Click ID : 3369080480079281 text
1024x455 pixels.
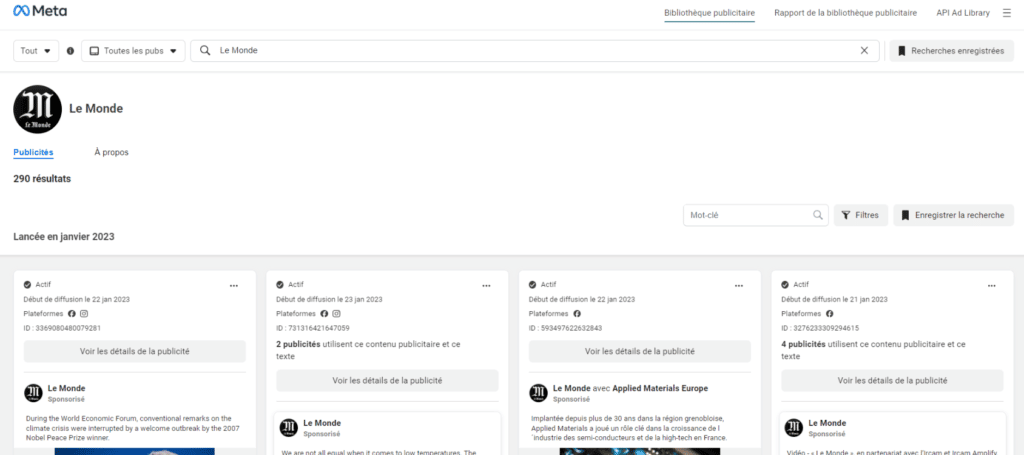click(62, 328)
